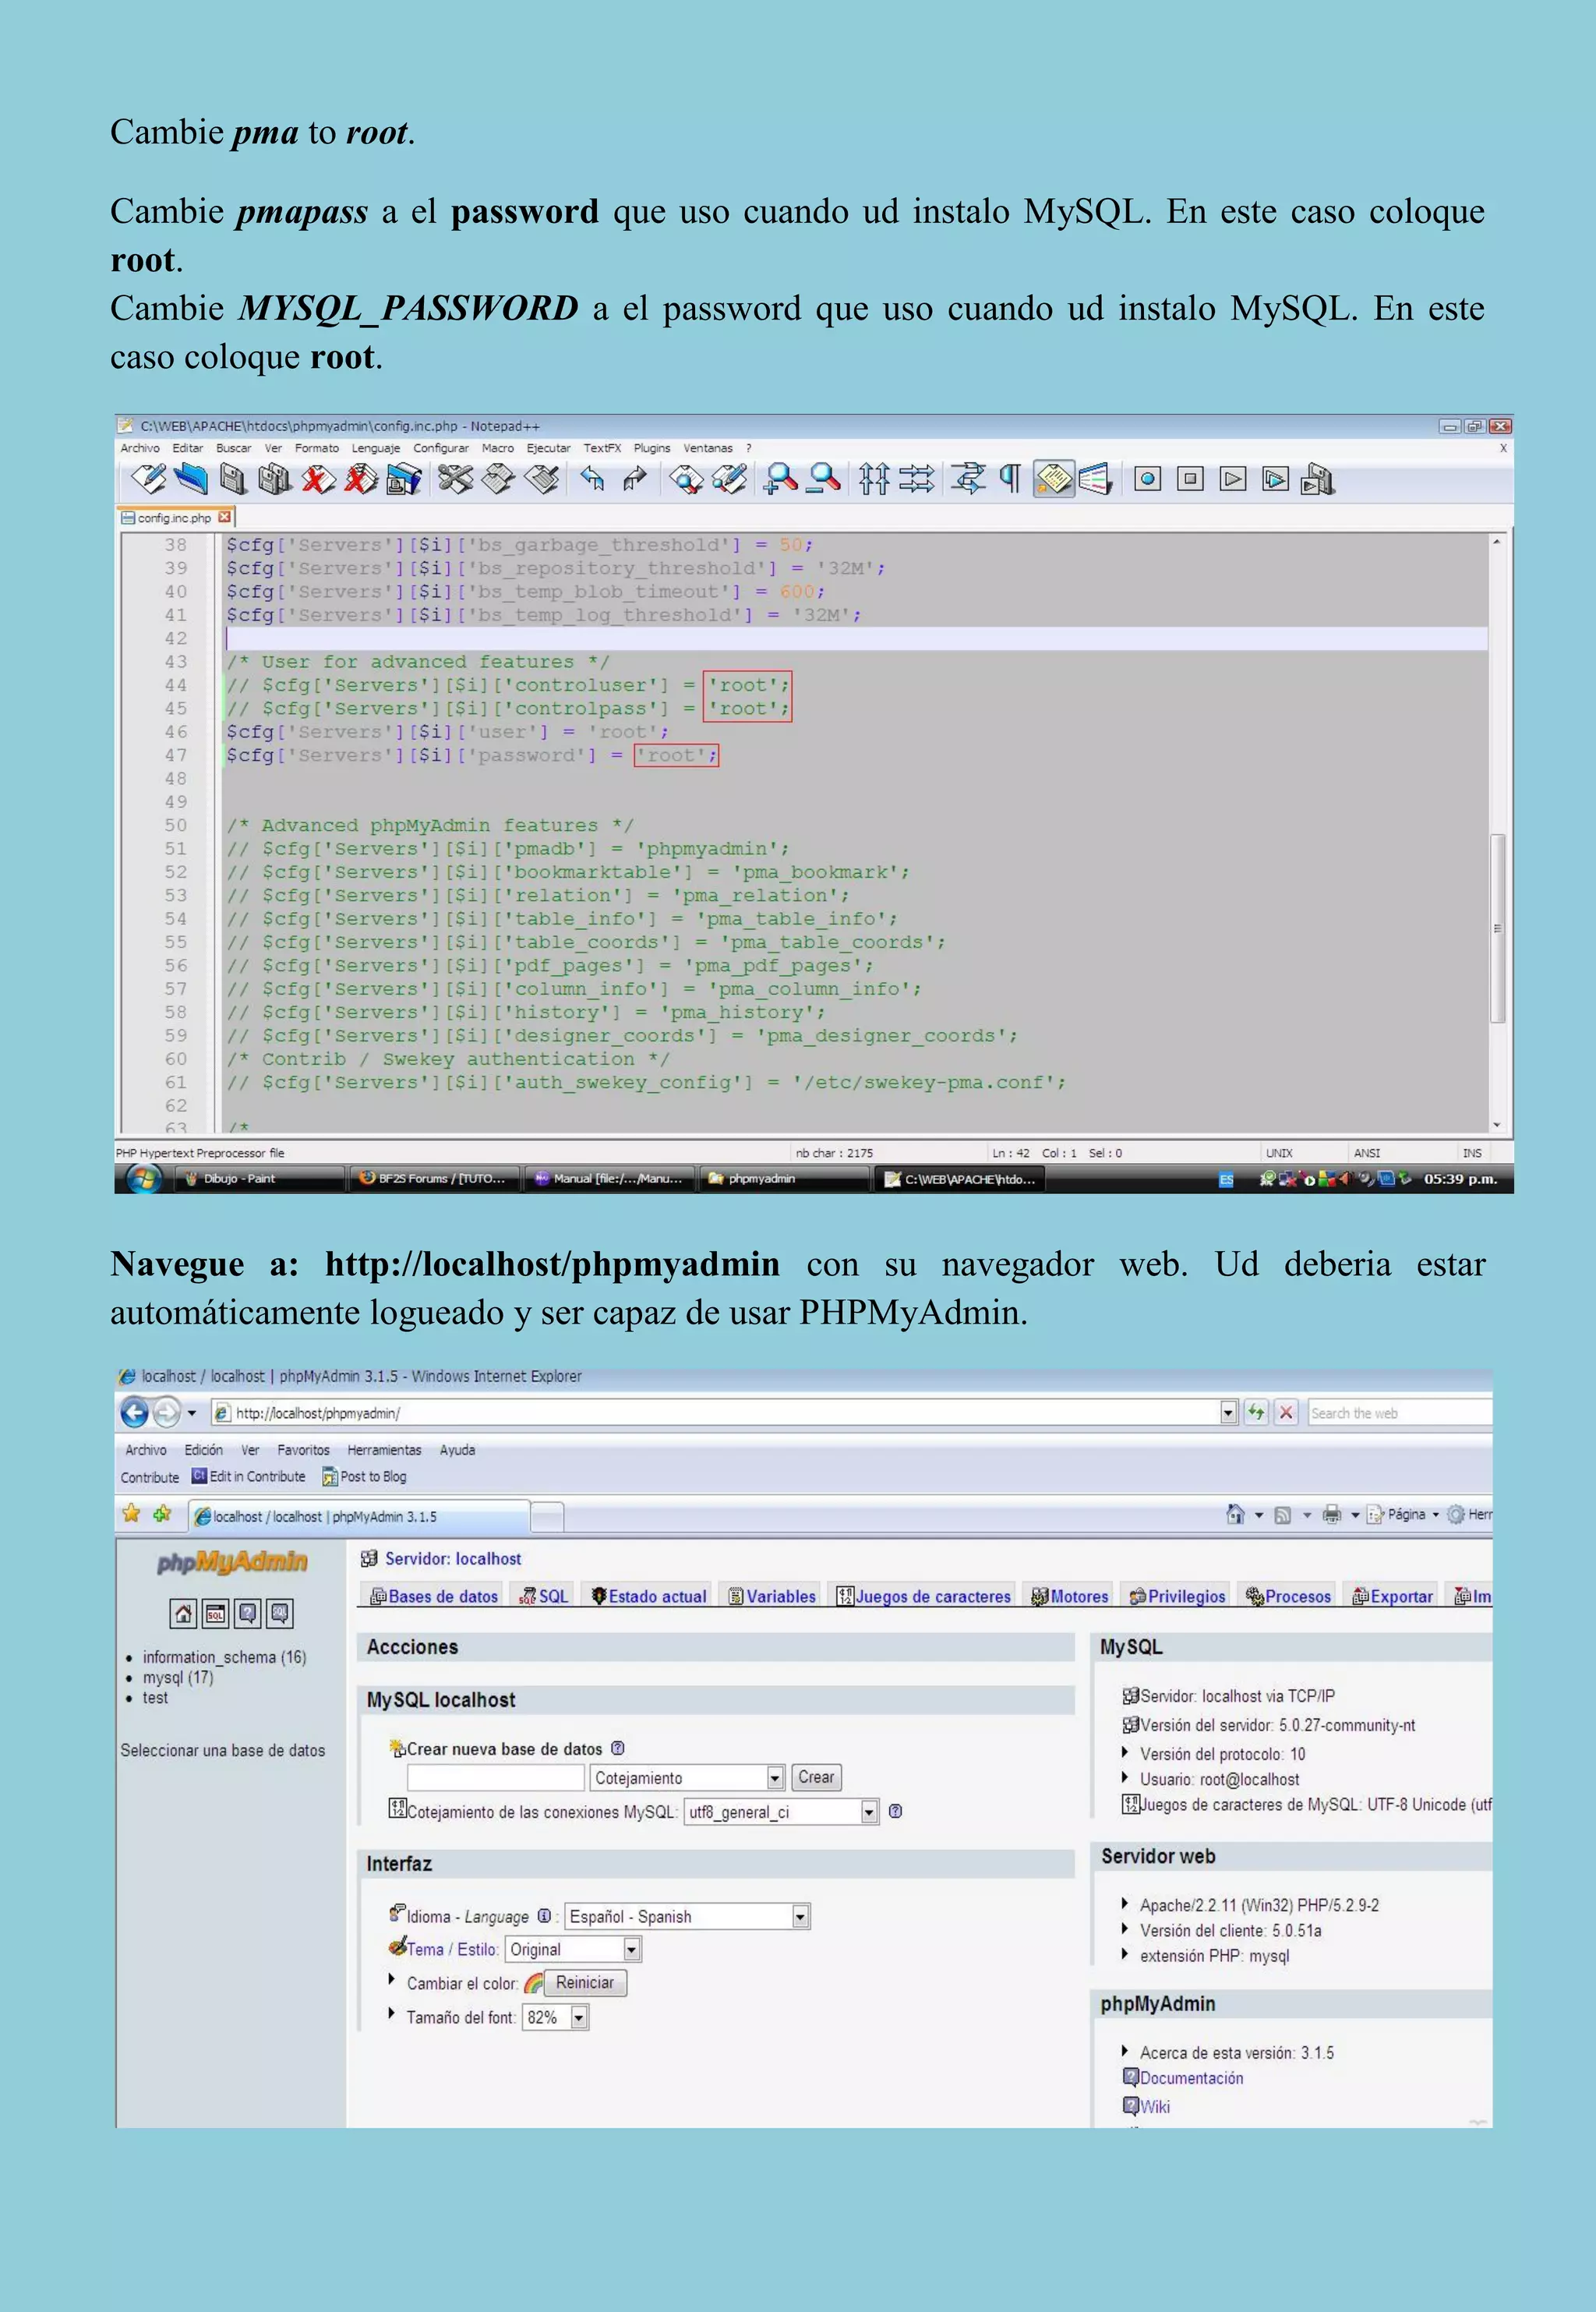Click the Save All icon in Notepad++

tap(275, 480)
